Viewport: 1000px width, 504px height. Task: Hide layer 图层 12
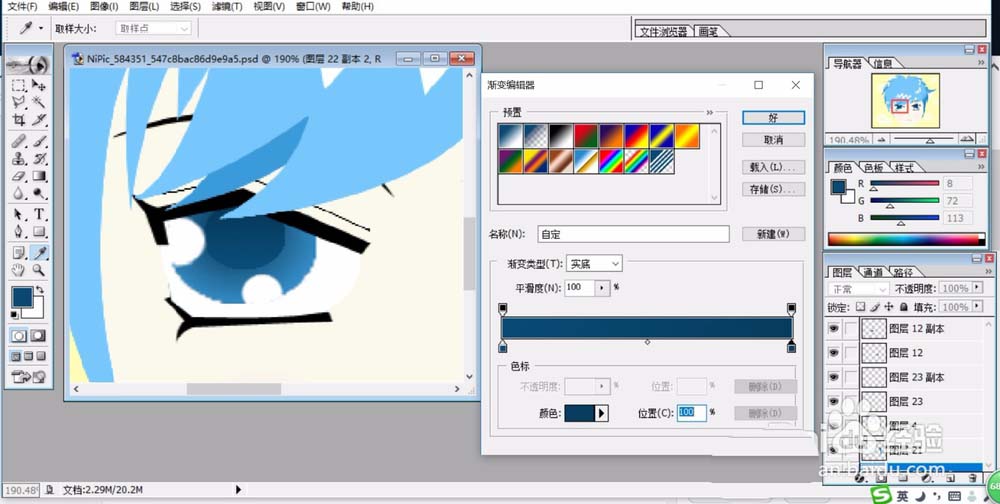click(833, 353)
